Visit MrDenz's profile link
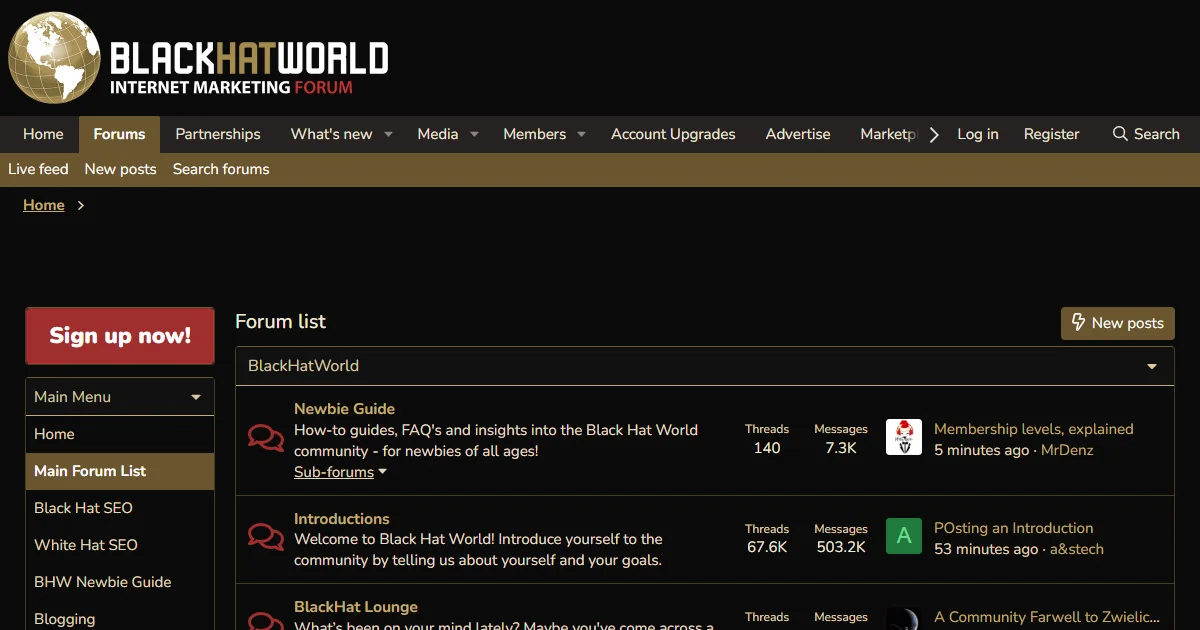The image size is (1200, 630). coord(1067,450)
